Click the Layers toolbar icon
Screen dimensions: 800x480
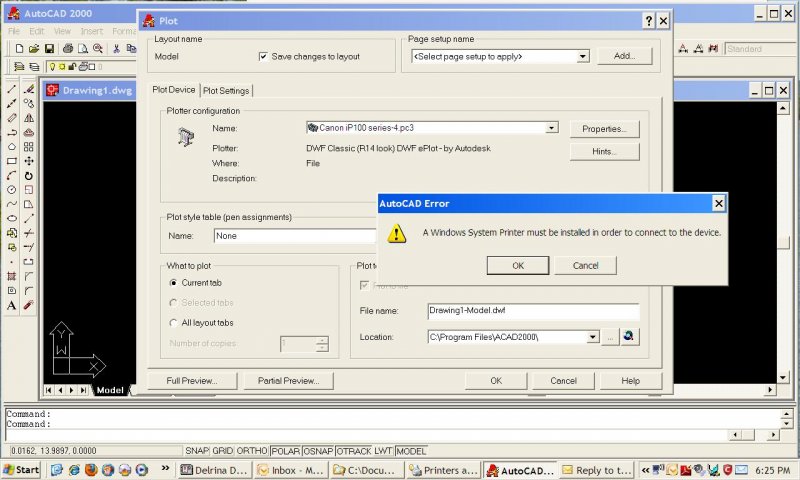[19, 66]
